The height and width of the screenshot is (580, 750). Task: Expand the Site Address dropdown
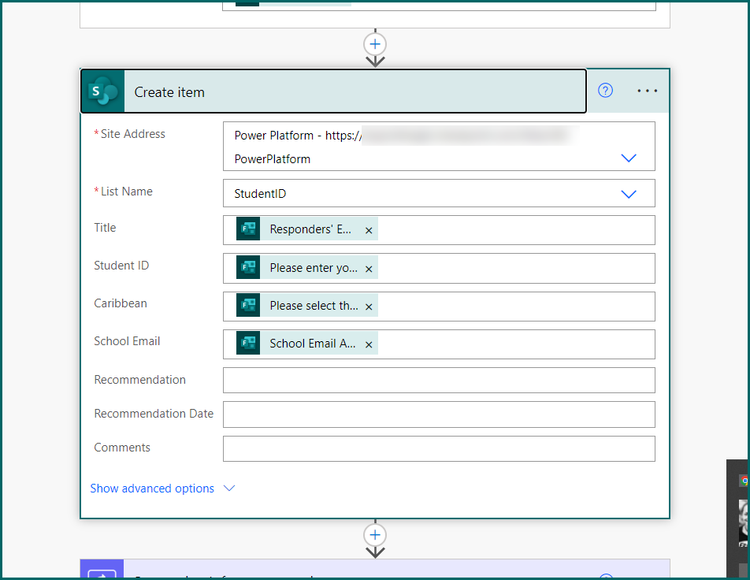point(628,158)
